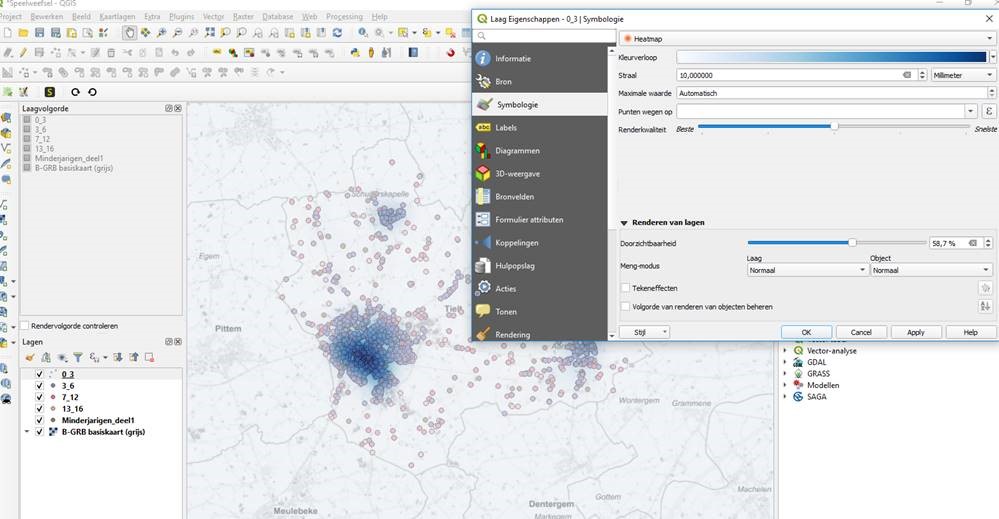Click the Apply button
Image resolution: width=999 pixels, height=519 pixels.
[916, 332]
